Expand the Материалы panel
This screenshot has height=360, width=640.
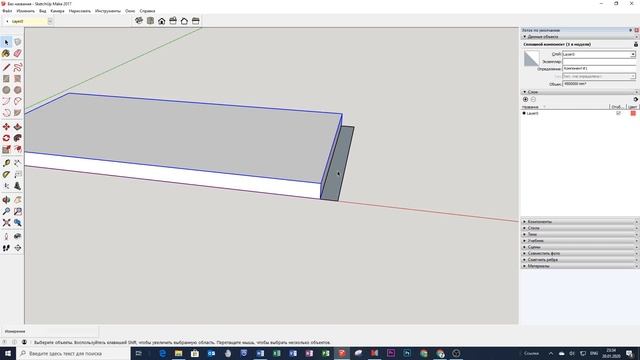[579, 266]
